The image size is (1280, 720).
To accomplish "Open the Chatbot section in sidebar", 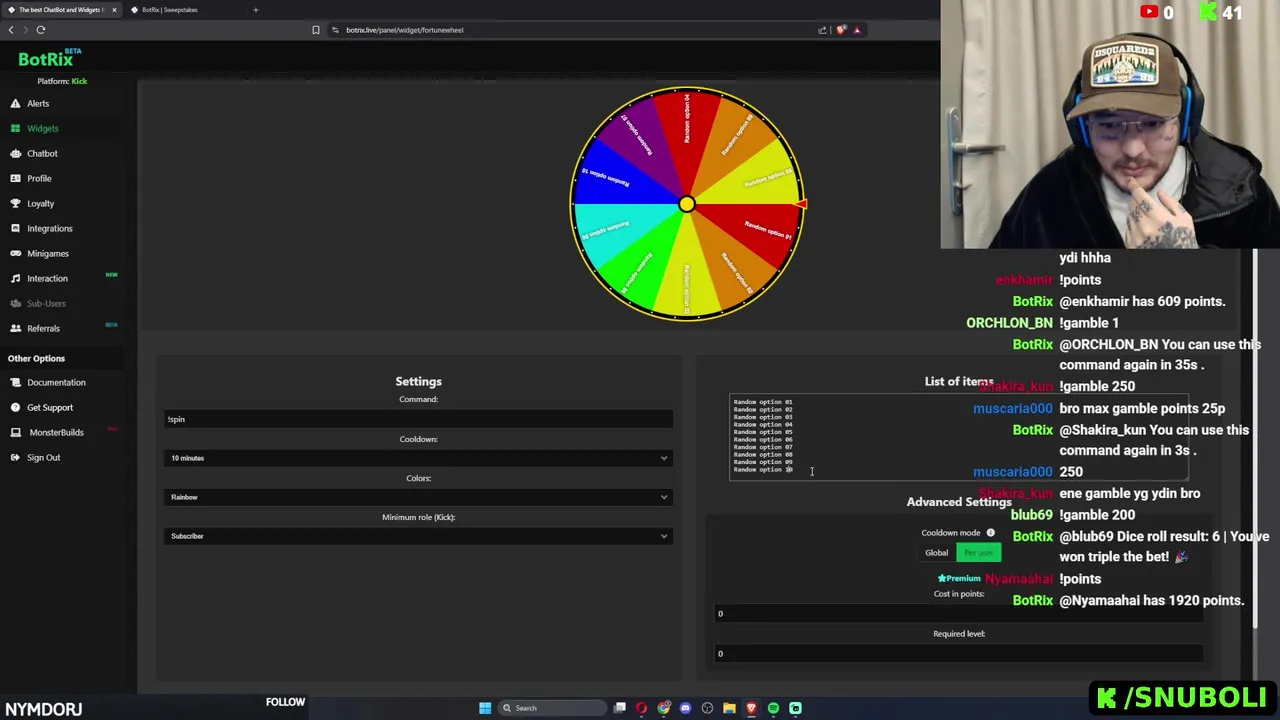I will tap(42, 154).
